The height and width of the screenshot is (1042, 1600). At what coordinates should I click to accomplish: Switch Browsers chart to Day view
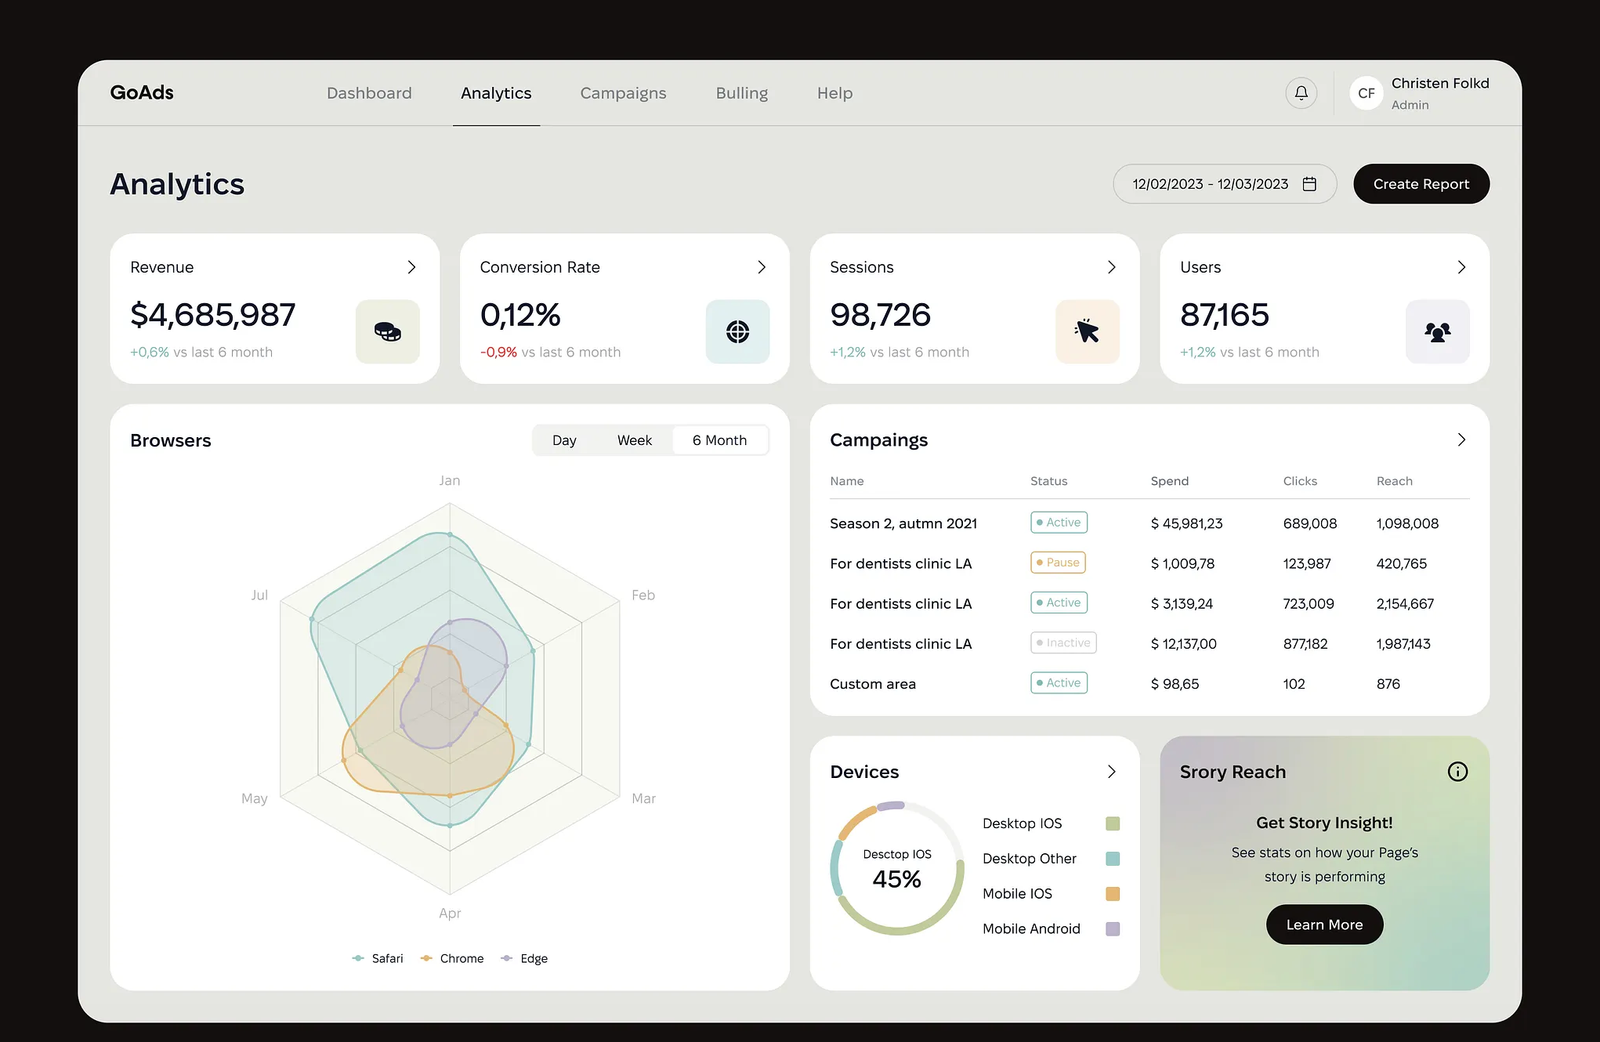564,441
